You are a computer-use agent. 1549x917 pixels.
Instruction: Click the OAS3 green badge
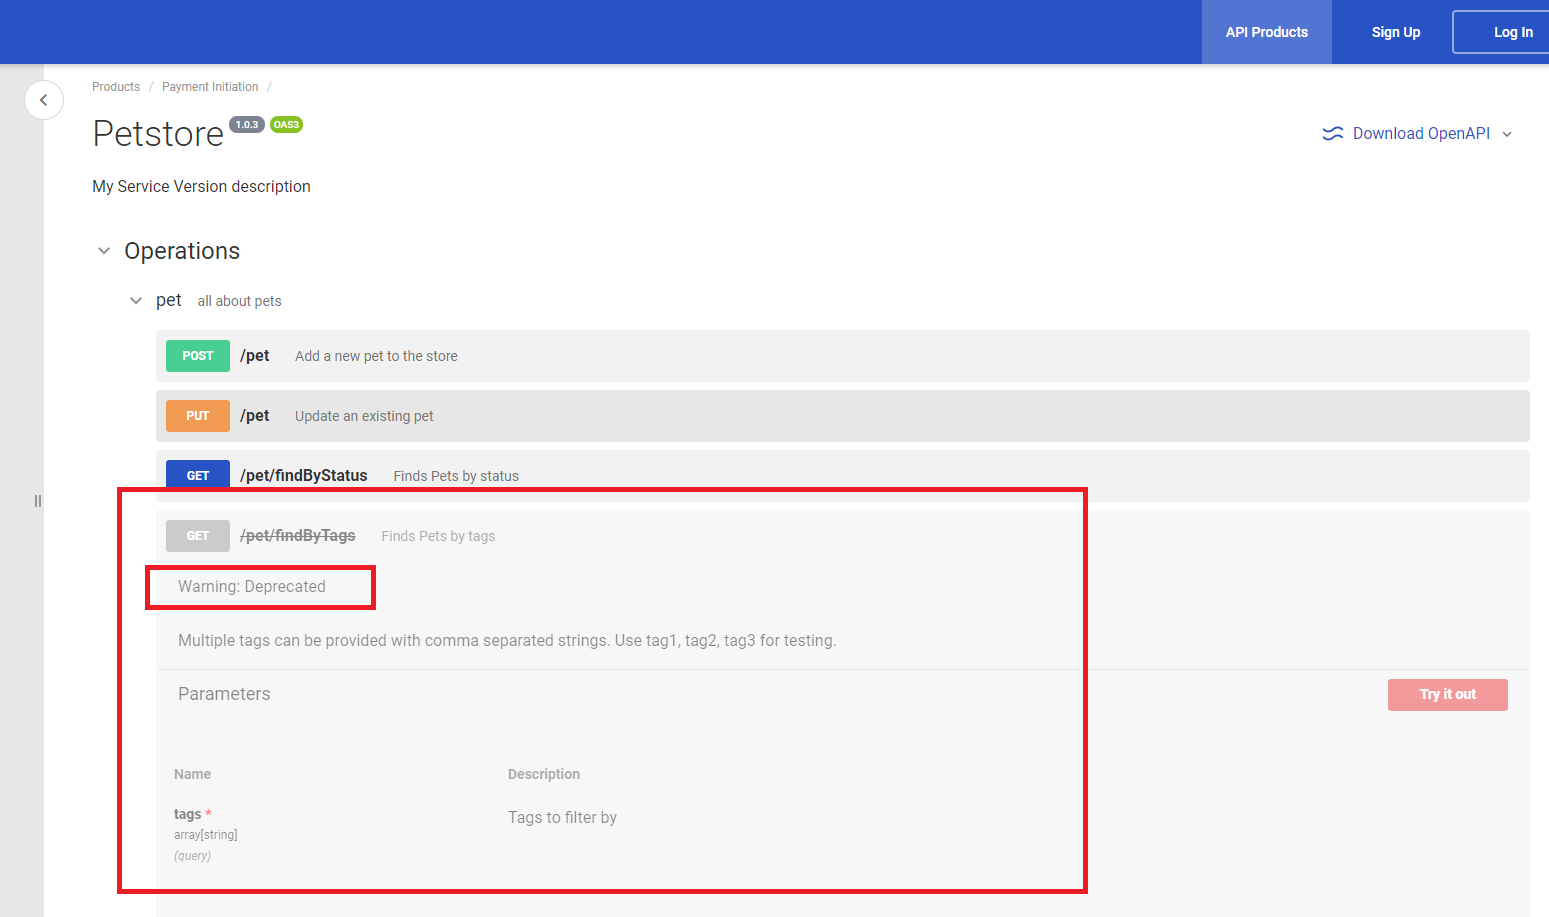pos(286,125)
